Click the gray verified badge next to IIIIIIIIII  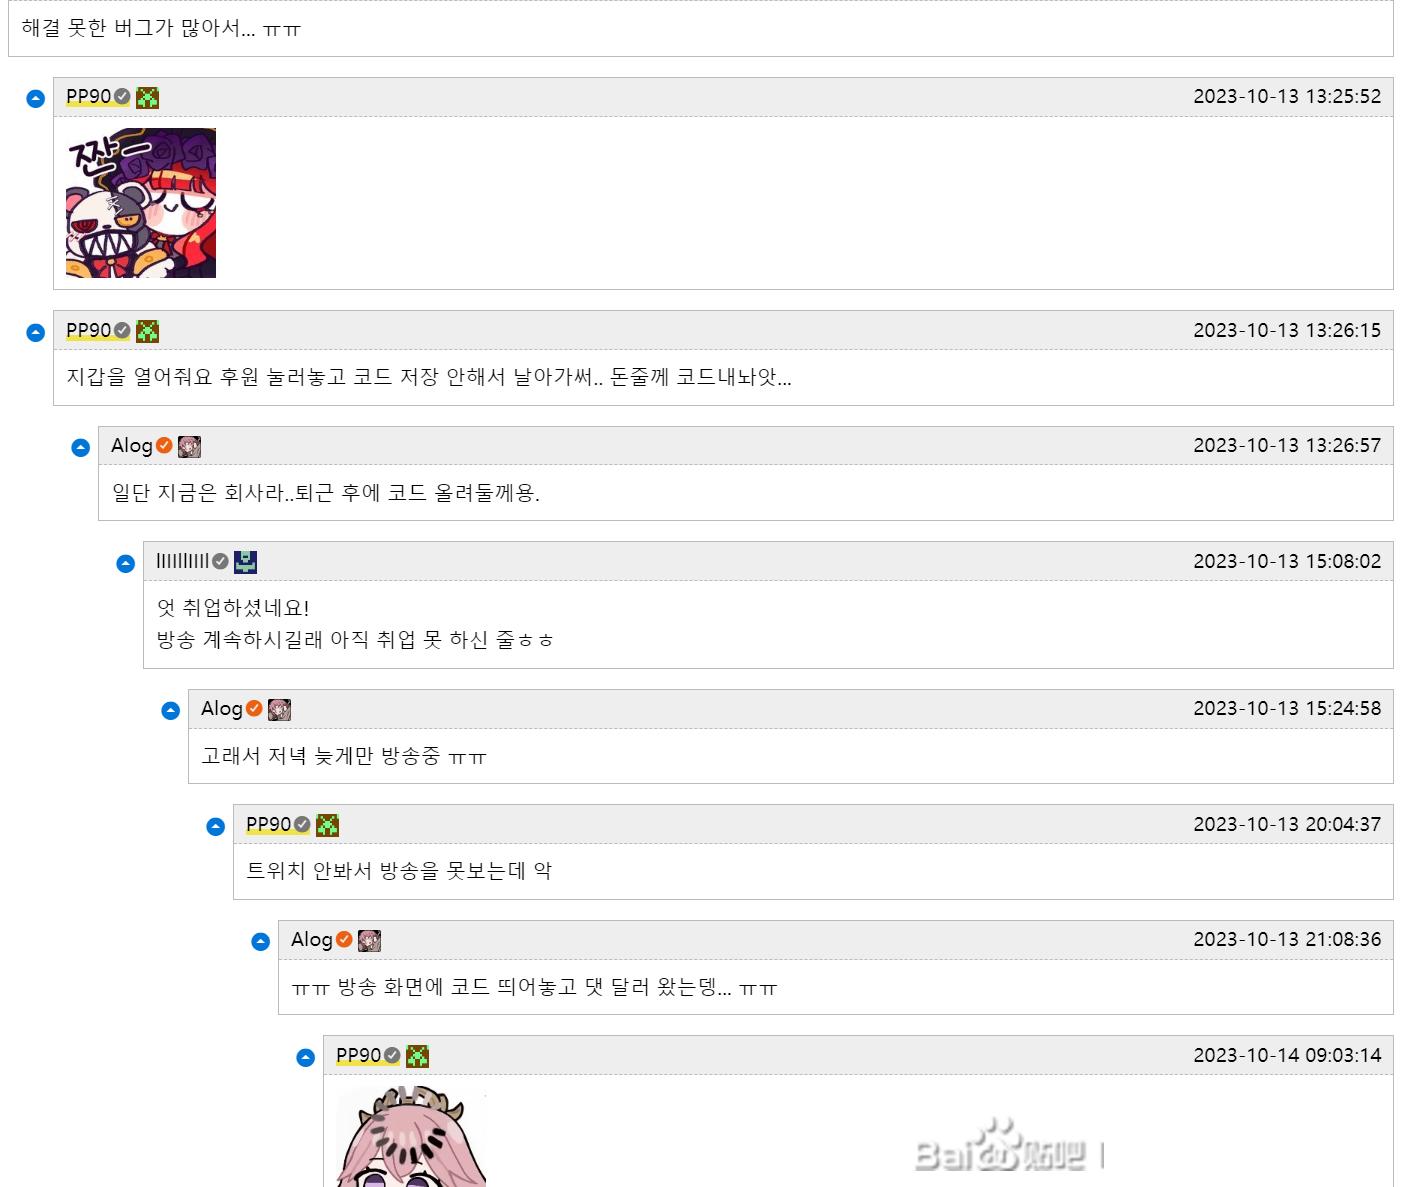[220, 561]
